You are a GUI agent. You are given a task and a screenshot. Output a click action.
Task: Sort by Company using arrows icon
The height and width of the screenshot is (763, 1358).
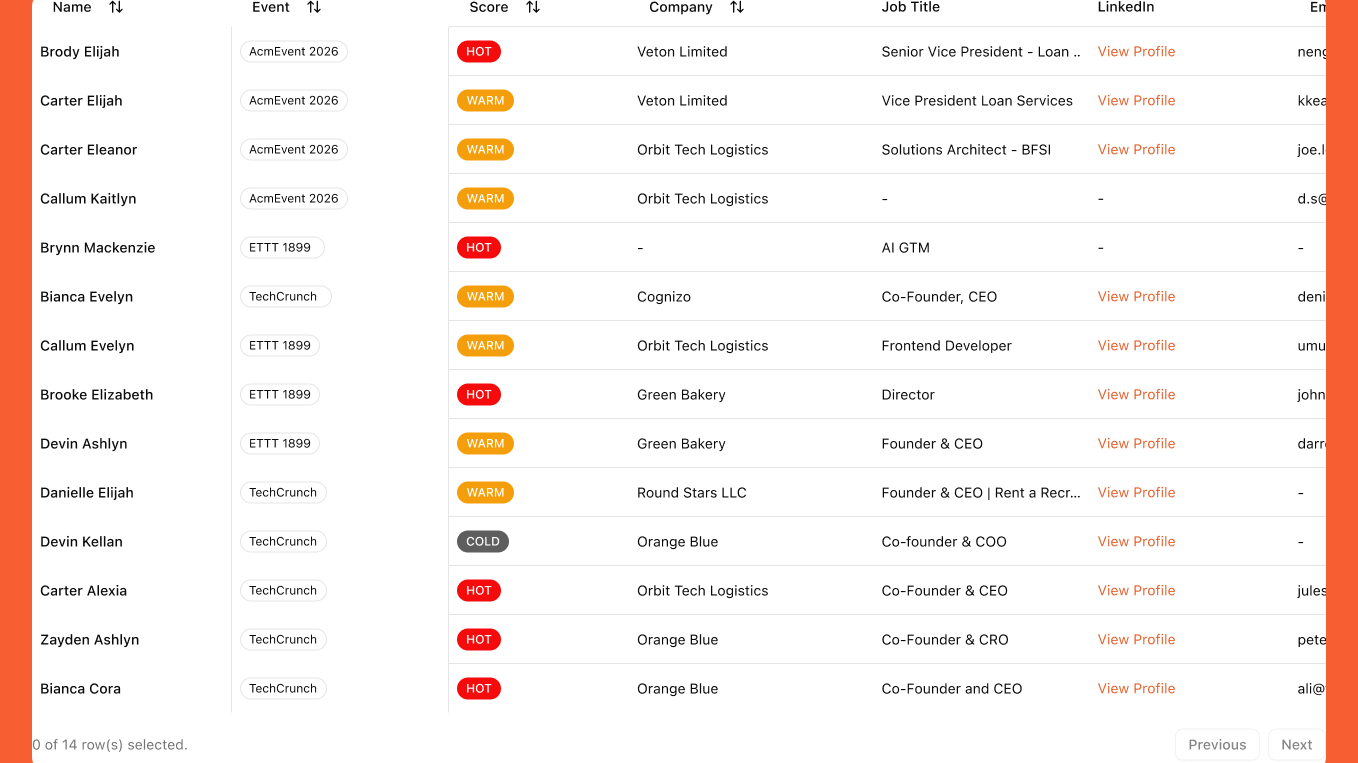[737, 7]
